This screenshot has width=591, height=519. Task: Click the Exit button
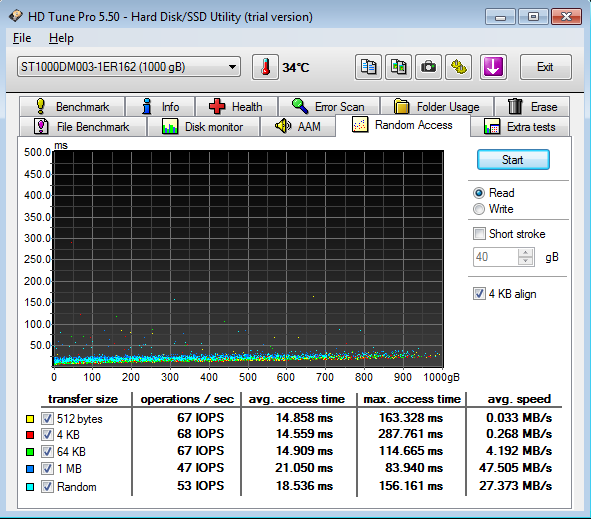[545, 67]
